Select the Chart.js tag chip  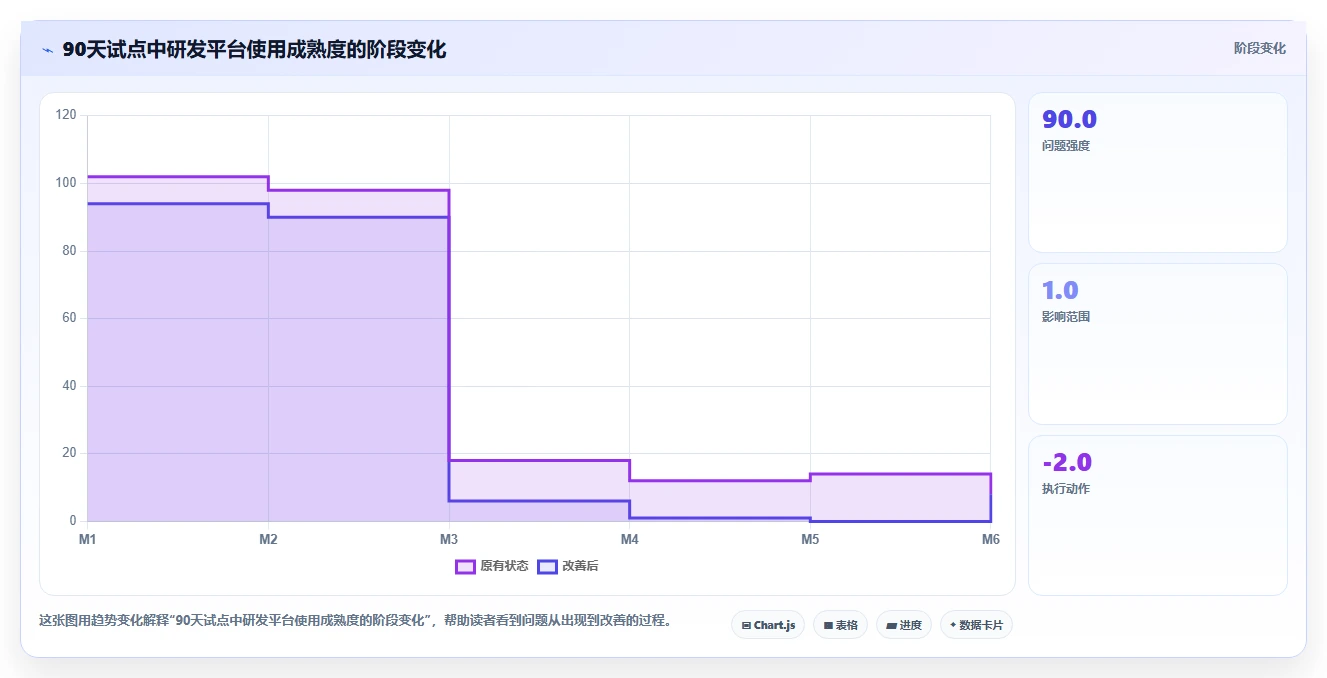[768, 625]
